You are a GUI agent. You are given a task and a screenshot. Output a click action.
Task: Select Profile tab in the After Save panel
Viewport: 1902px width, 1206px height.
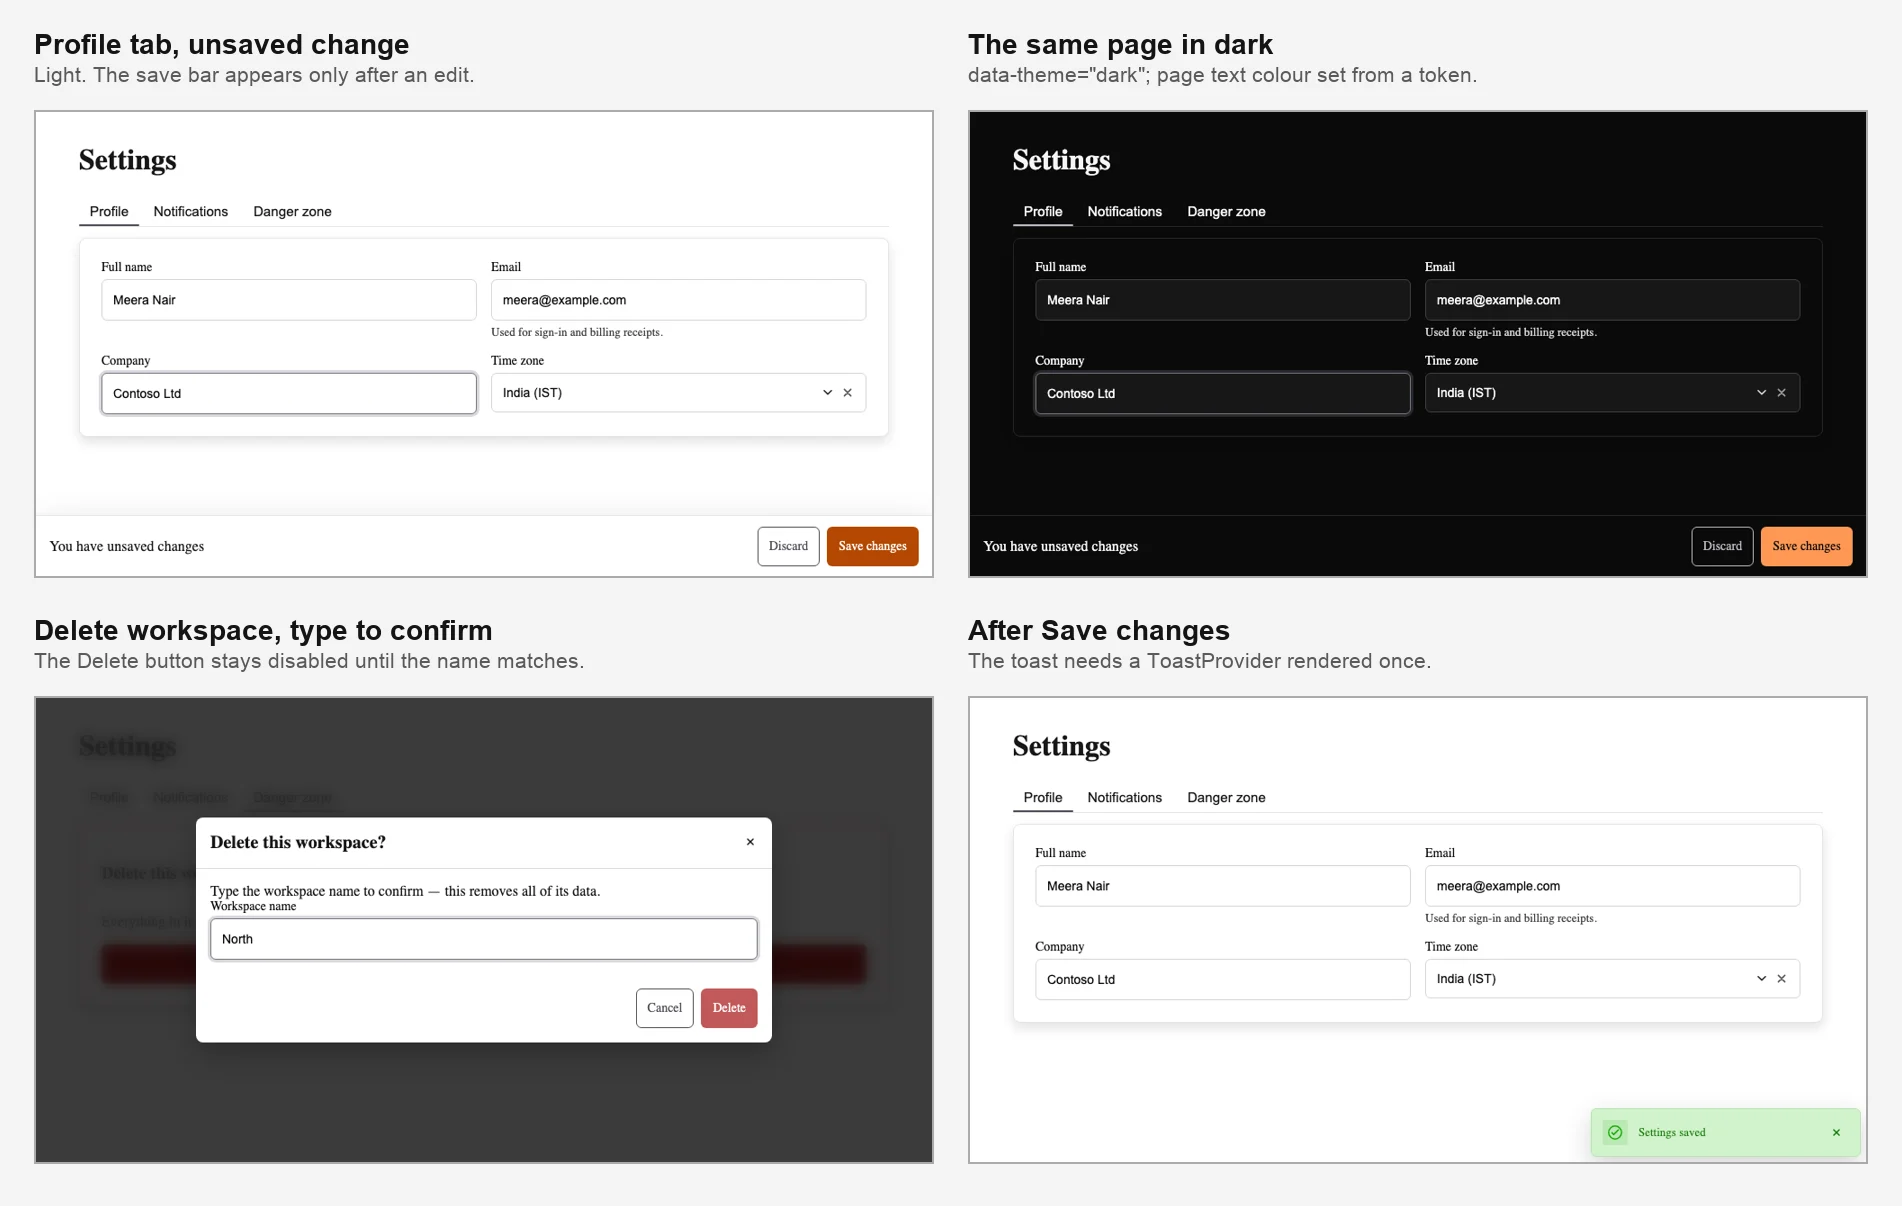(1043, 798)
